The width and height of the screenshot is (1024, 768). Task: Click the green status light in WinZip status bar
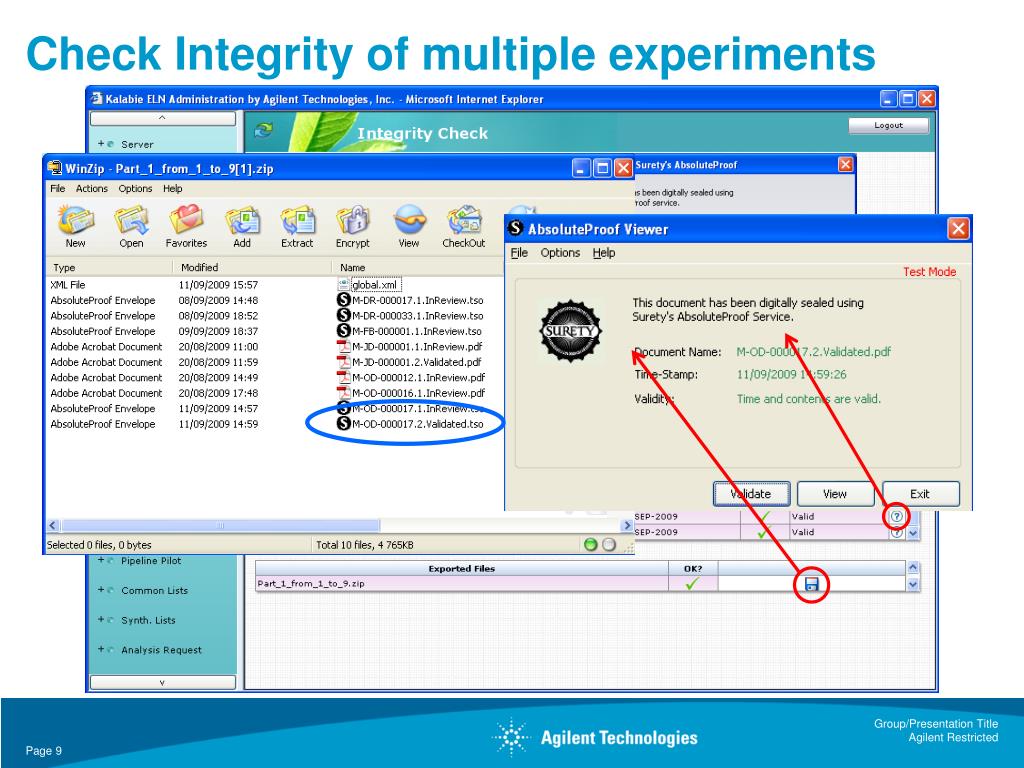pyautogui.click(x=590, y=544)
